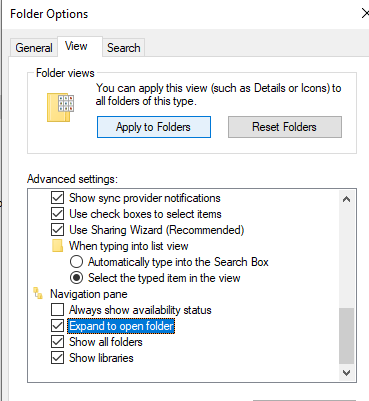
Task: Open the Search tab
Action: (123, 48)
